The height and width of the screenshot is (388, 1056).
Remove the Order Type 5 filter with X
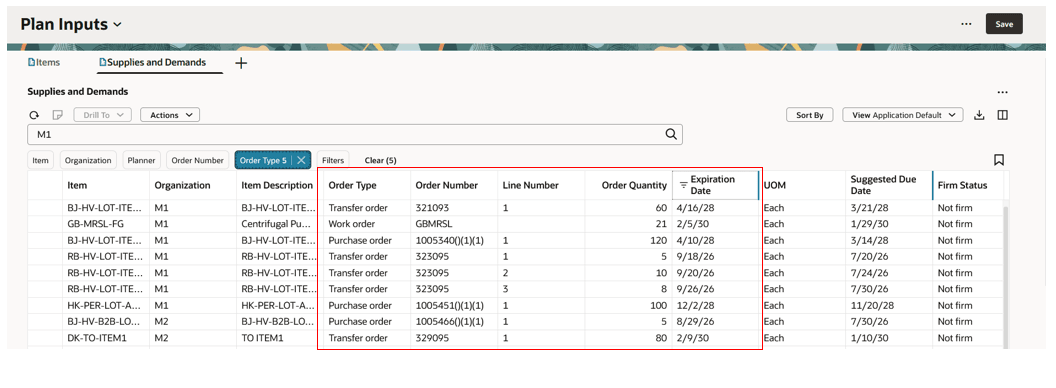301,160
